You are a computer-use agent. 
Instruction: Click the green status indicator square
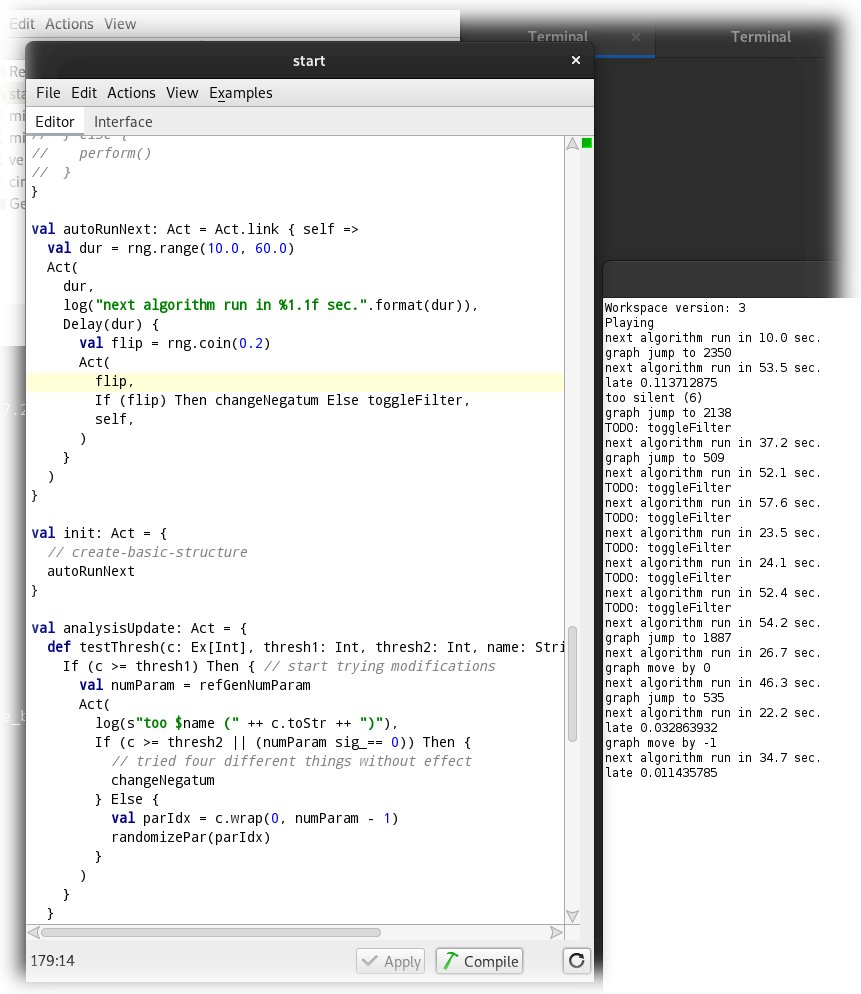pyautogui.click(x=587, y=144)
